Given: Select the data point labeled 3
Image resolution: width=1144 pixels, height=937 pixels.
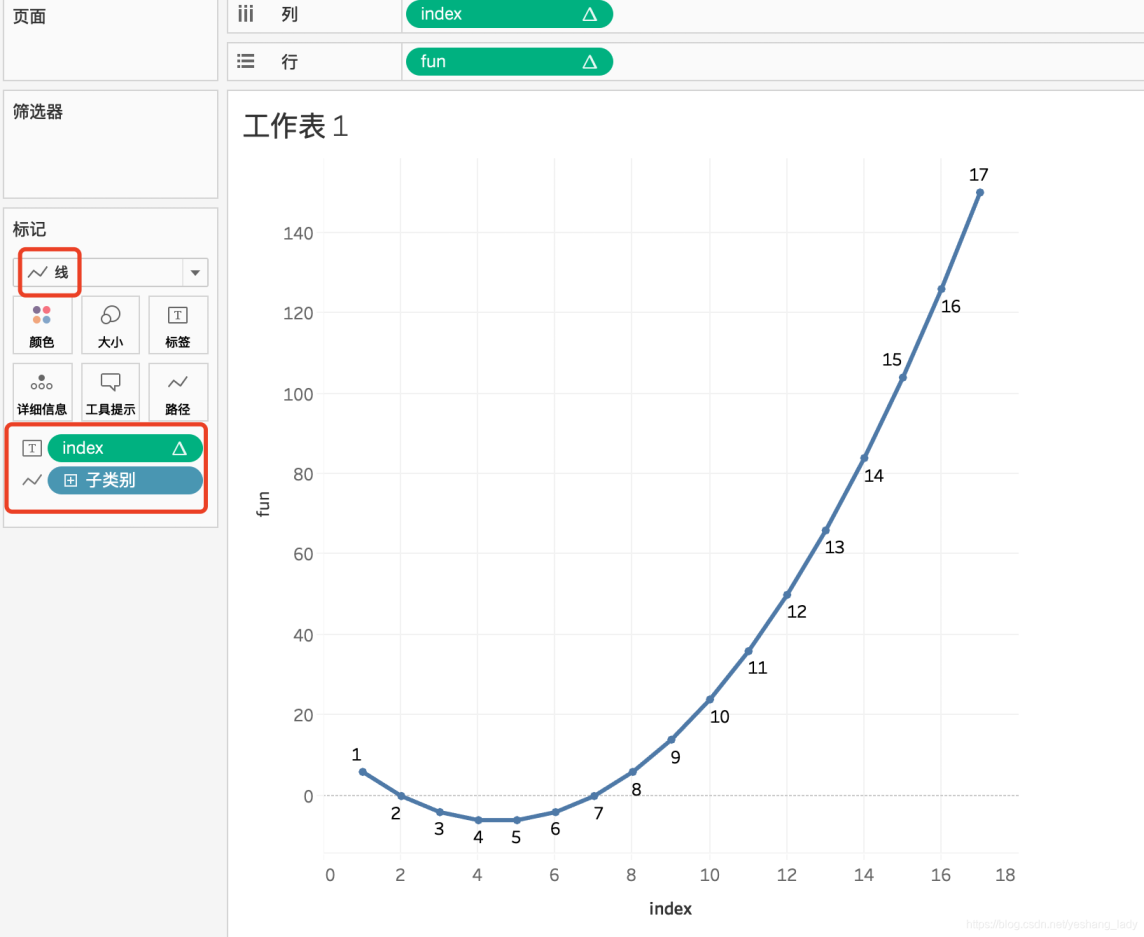Looking at the screenshot, I should click(440, 812).
